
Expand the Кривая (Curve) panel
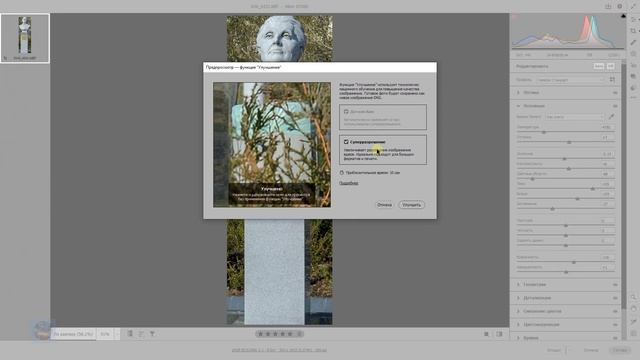point(518,338)
